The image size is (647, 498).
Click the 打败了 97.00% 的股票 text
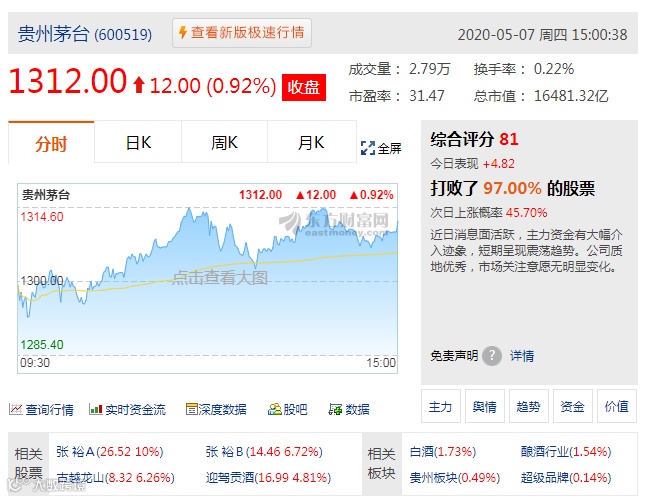[x=513, y=189]
